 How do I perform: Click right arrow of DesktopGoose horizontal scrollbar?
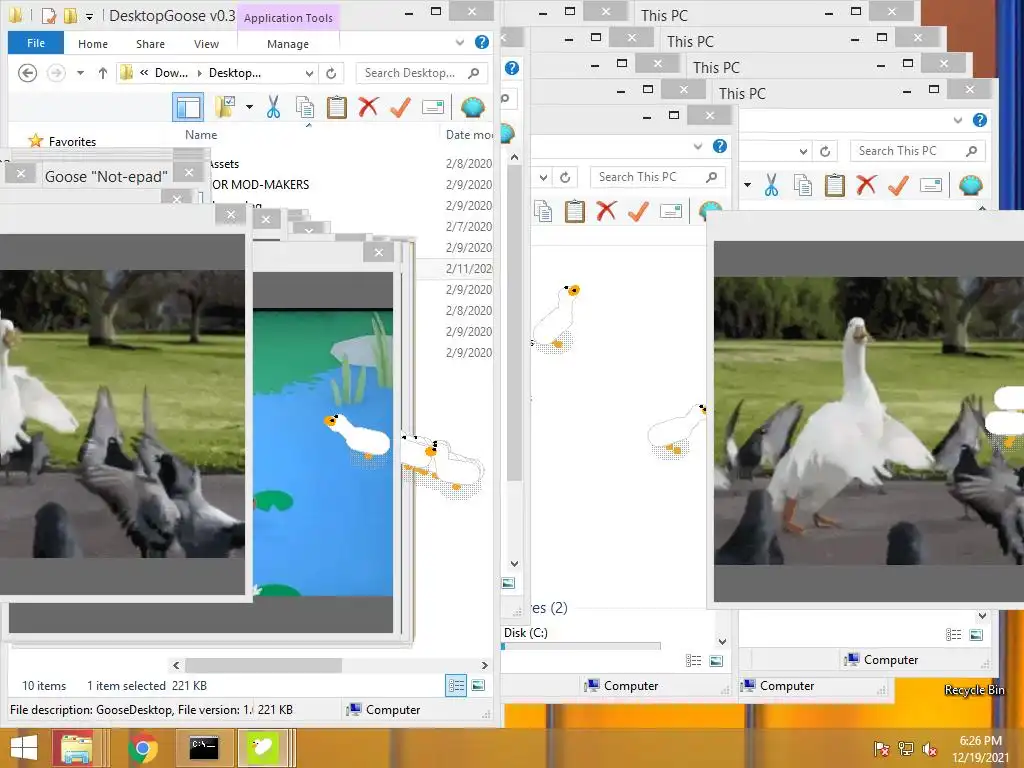484,665
